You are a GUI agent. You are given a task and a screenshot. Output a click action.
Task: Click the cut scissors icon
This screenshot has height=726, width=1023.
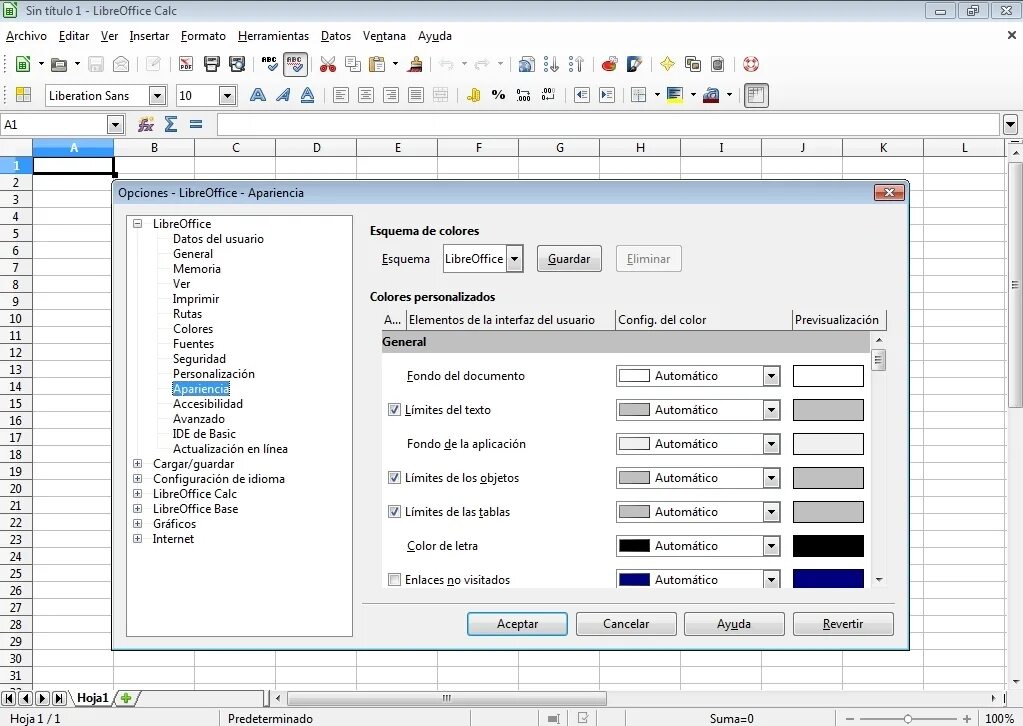[x=328, y=64]
